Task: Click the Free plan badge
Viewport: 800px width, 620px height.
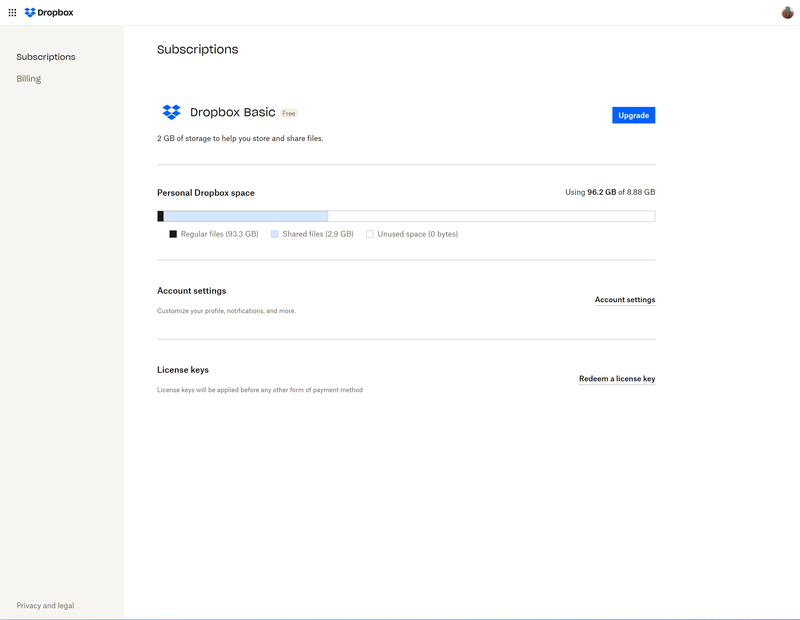Action: [289, 113]
